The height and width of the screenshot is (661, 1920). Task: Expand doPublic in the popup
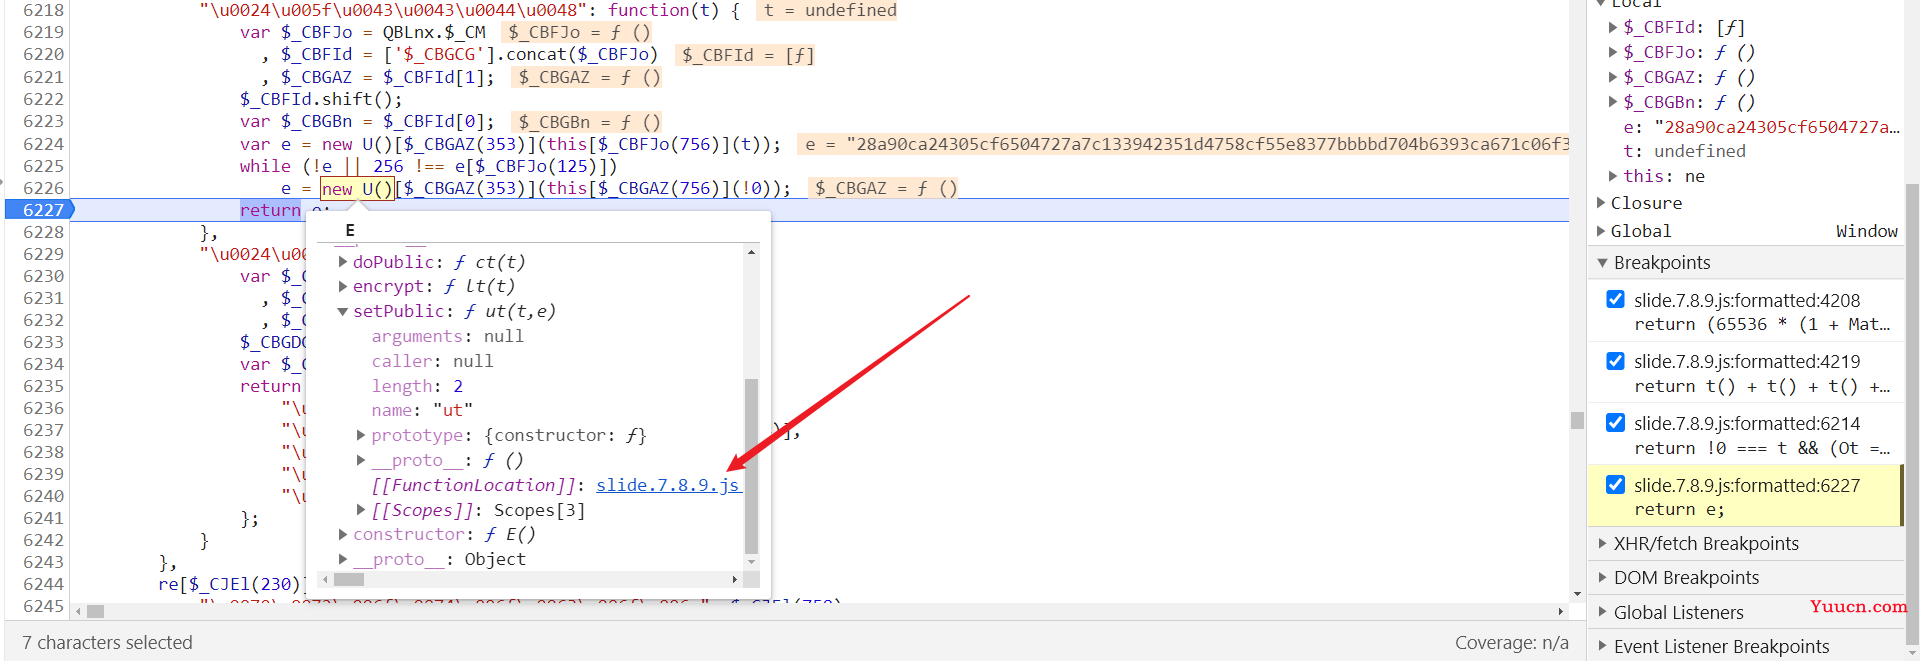343,262
